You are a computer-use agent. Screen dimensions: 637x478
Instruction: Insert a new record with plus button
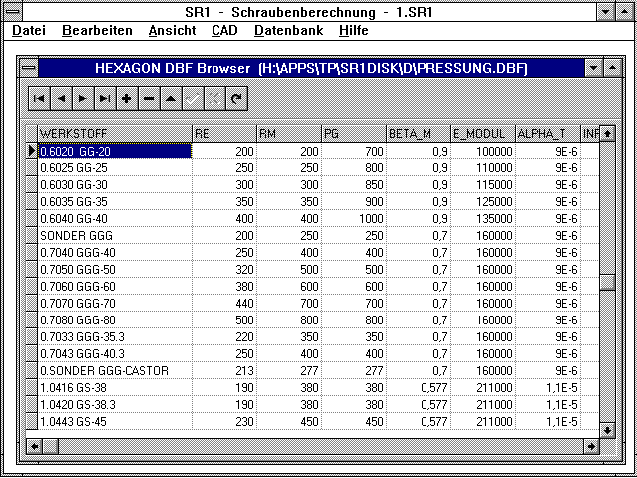click(x=127, y=99)
